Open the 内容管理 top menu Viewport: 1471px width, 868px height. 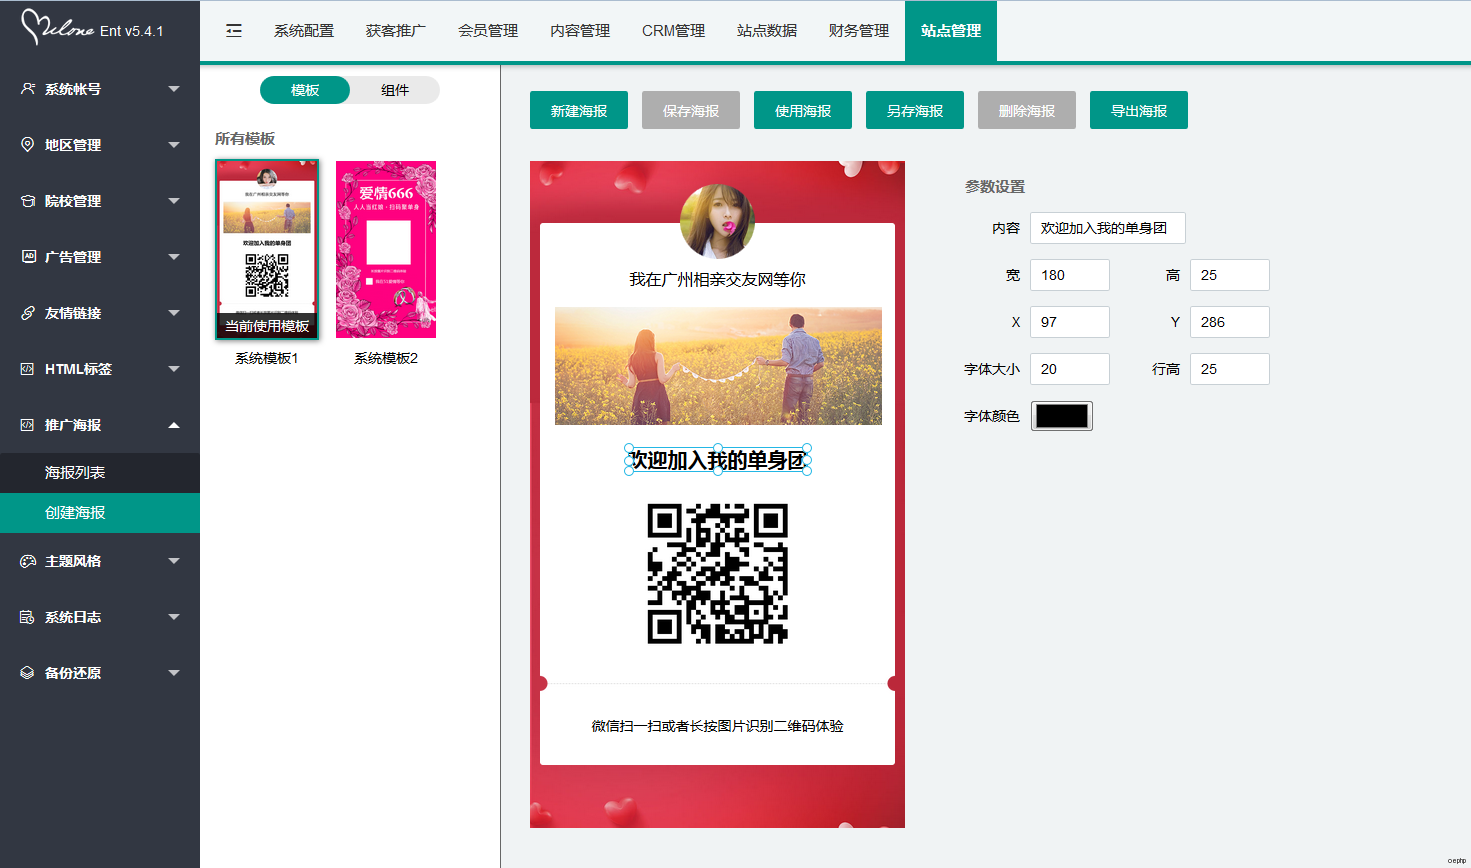(580, 31)
